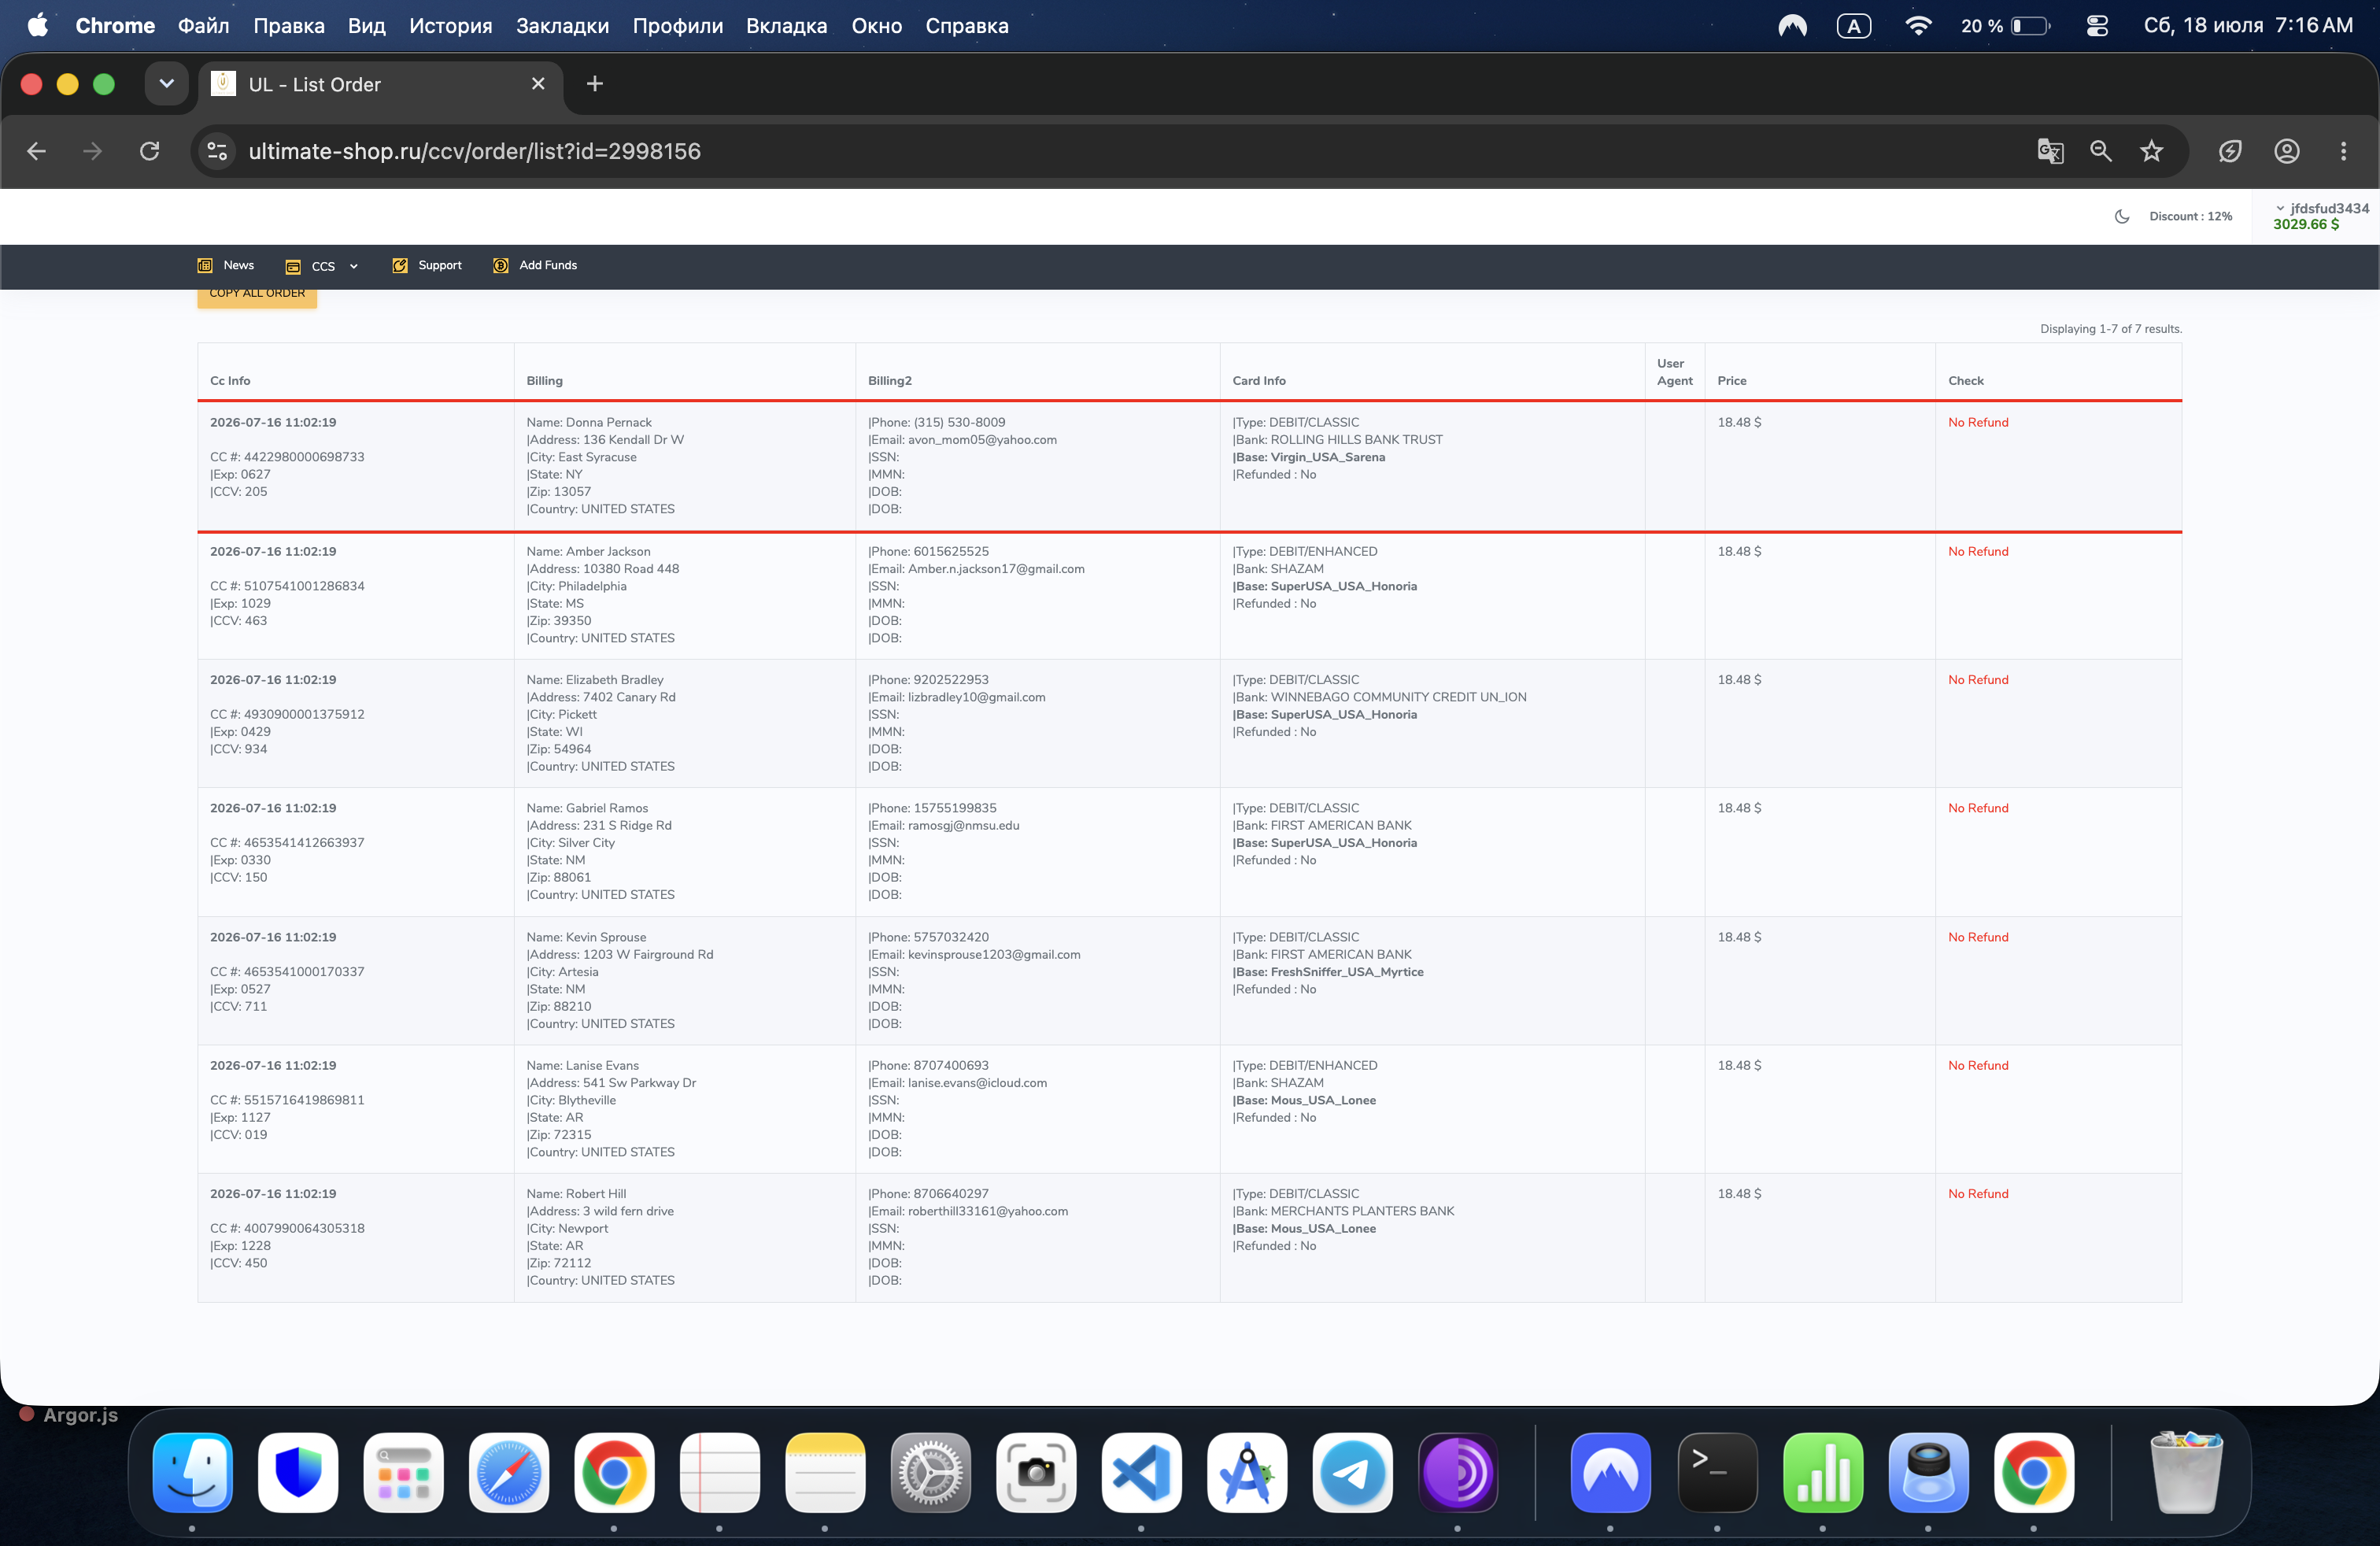Viewport: 2380px width, 1546px height.
Task: Close the UL - List Order tab
Action: pos(538,84)
